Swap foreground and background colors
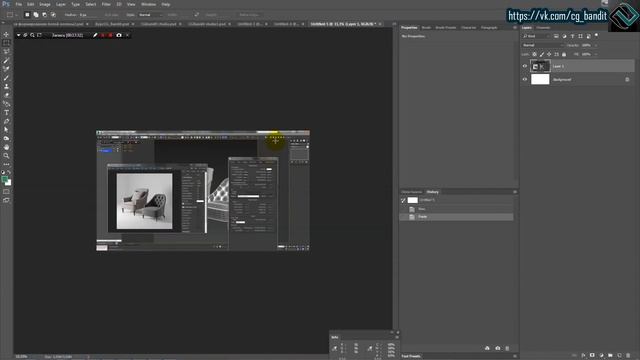 click(x=9, y=172)
